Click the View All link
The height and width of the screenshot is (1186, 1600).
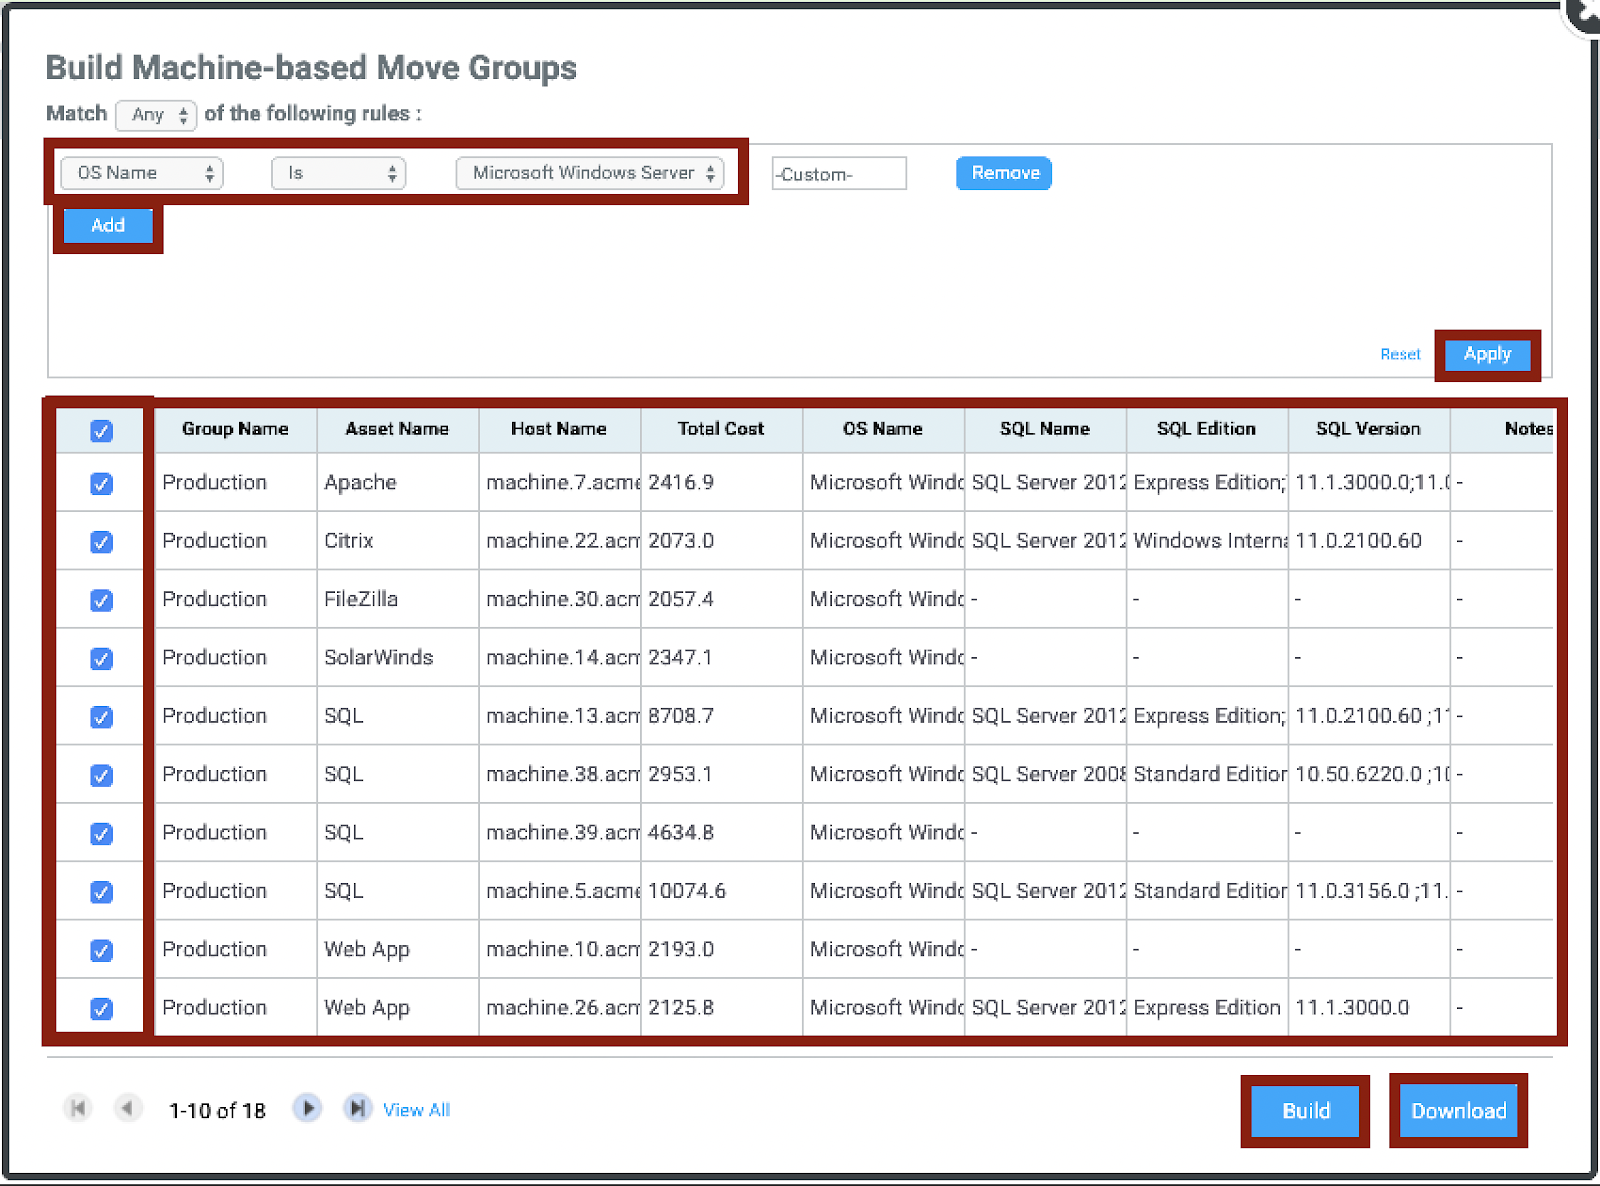[x=416, y=1110]
